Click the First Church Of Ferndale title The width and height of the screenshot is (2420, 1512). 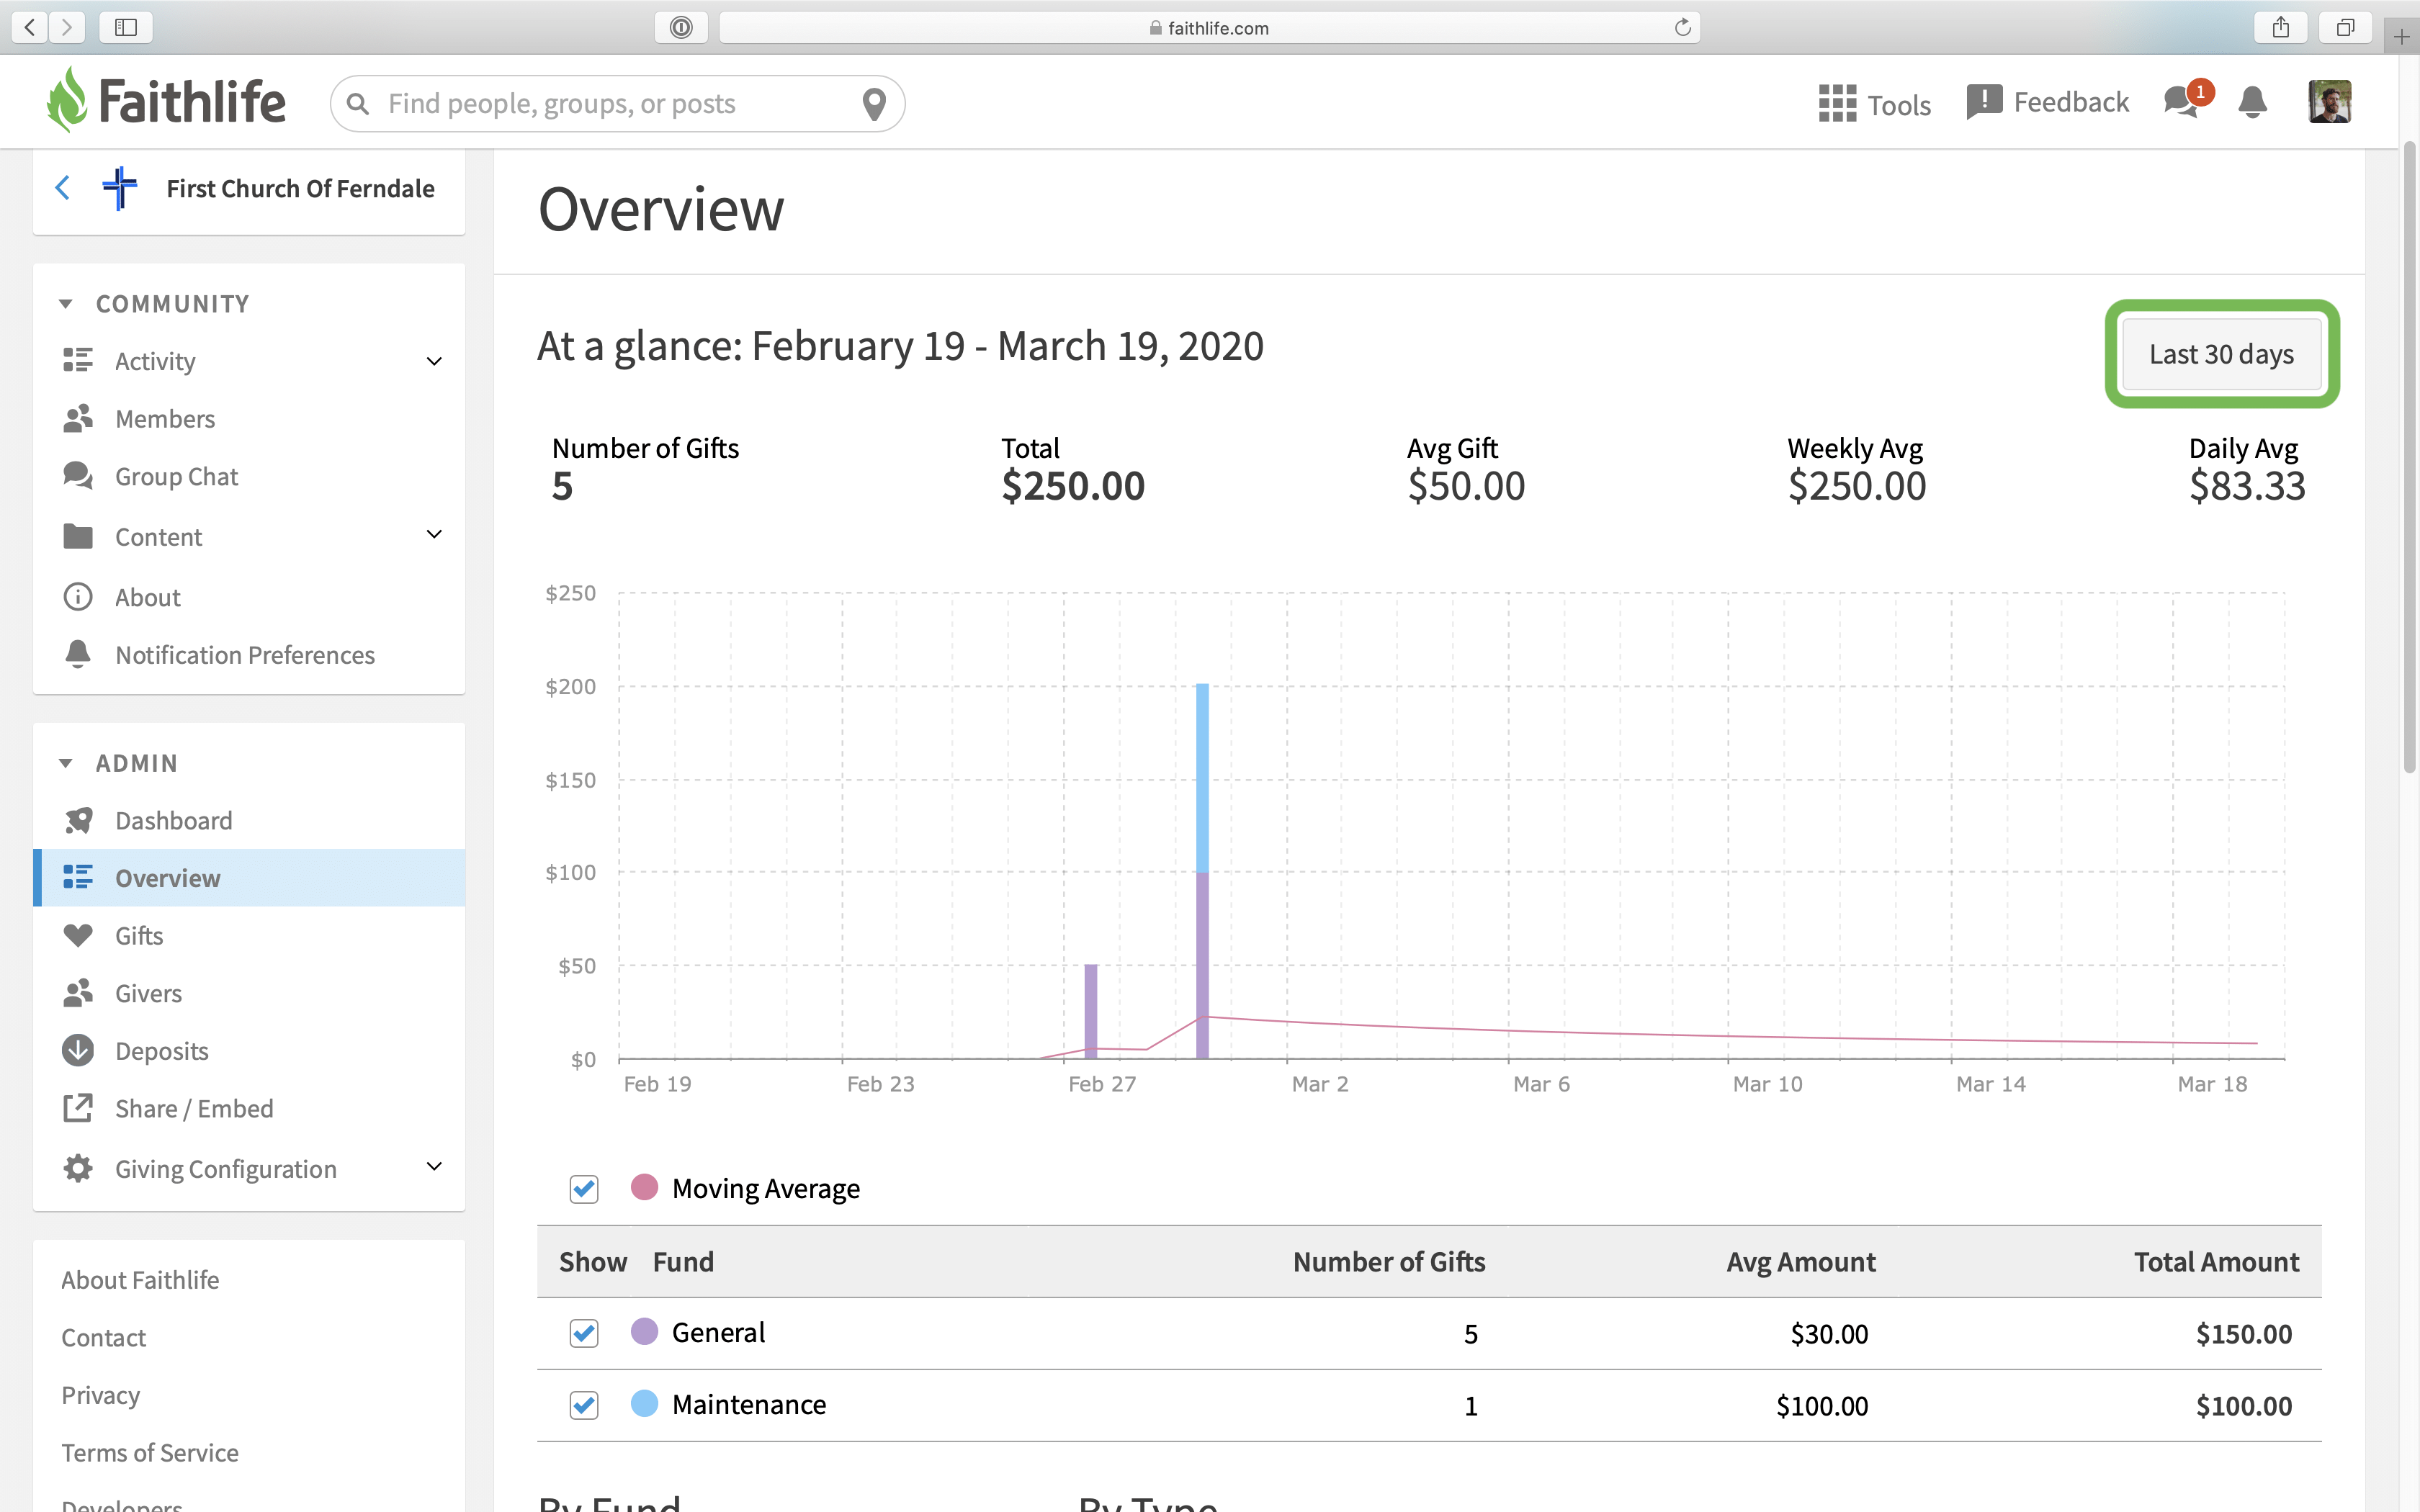tap(300, 188)
